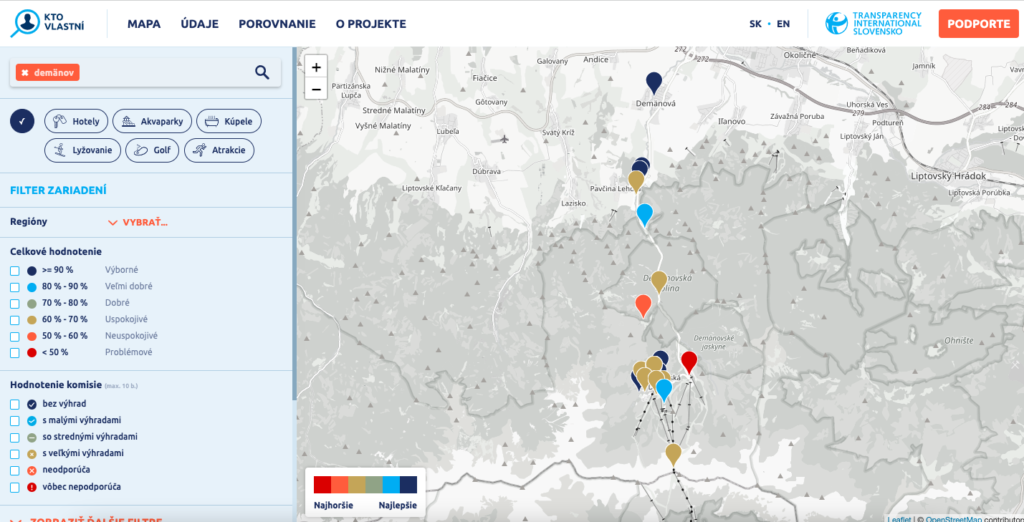Check the < 50 % Problémové rating
This screenshot has width=1024, height=522.
[15, 352]
